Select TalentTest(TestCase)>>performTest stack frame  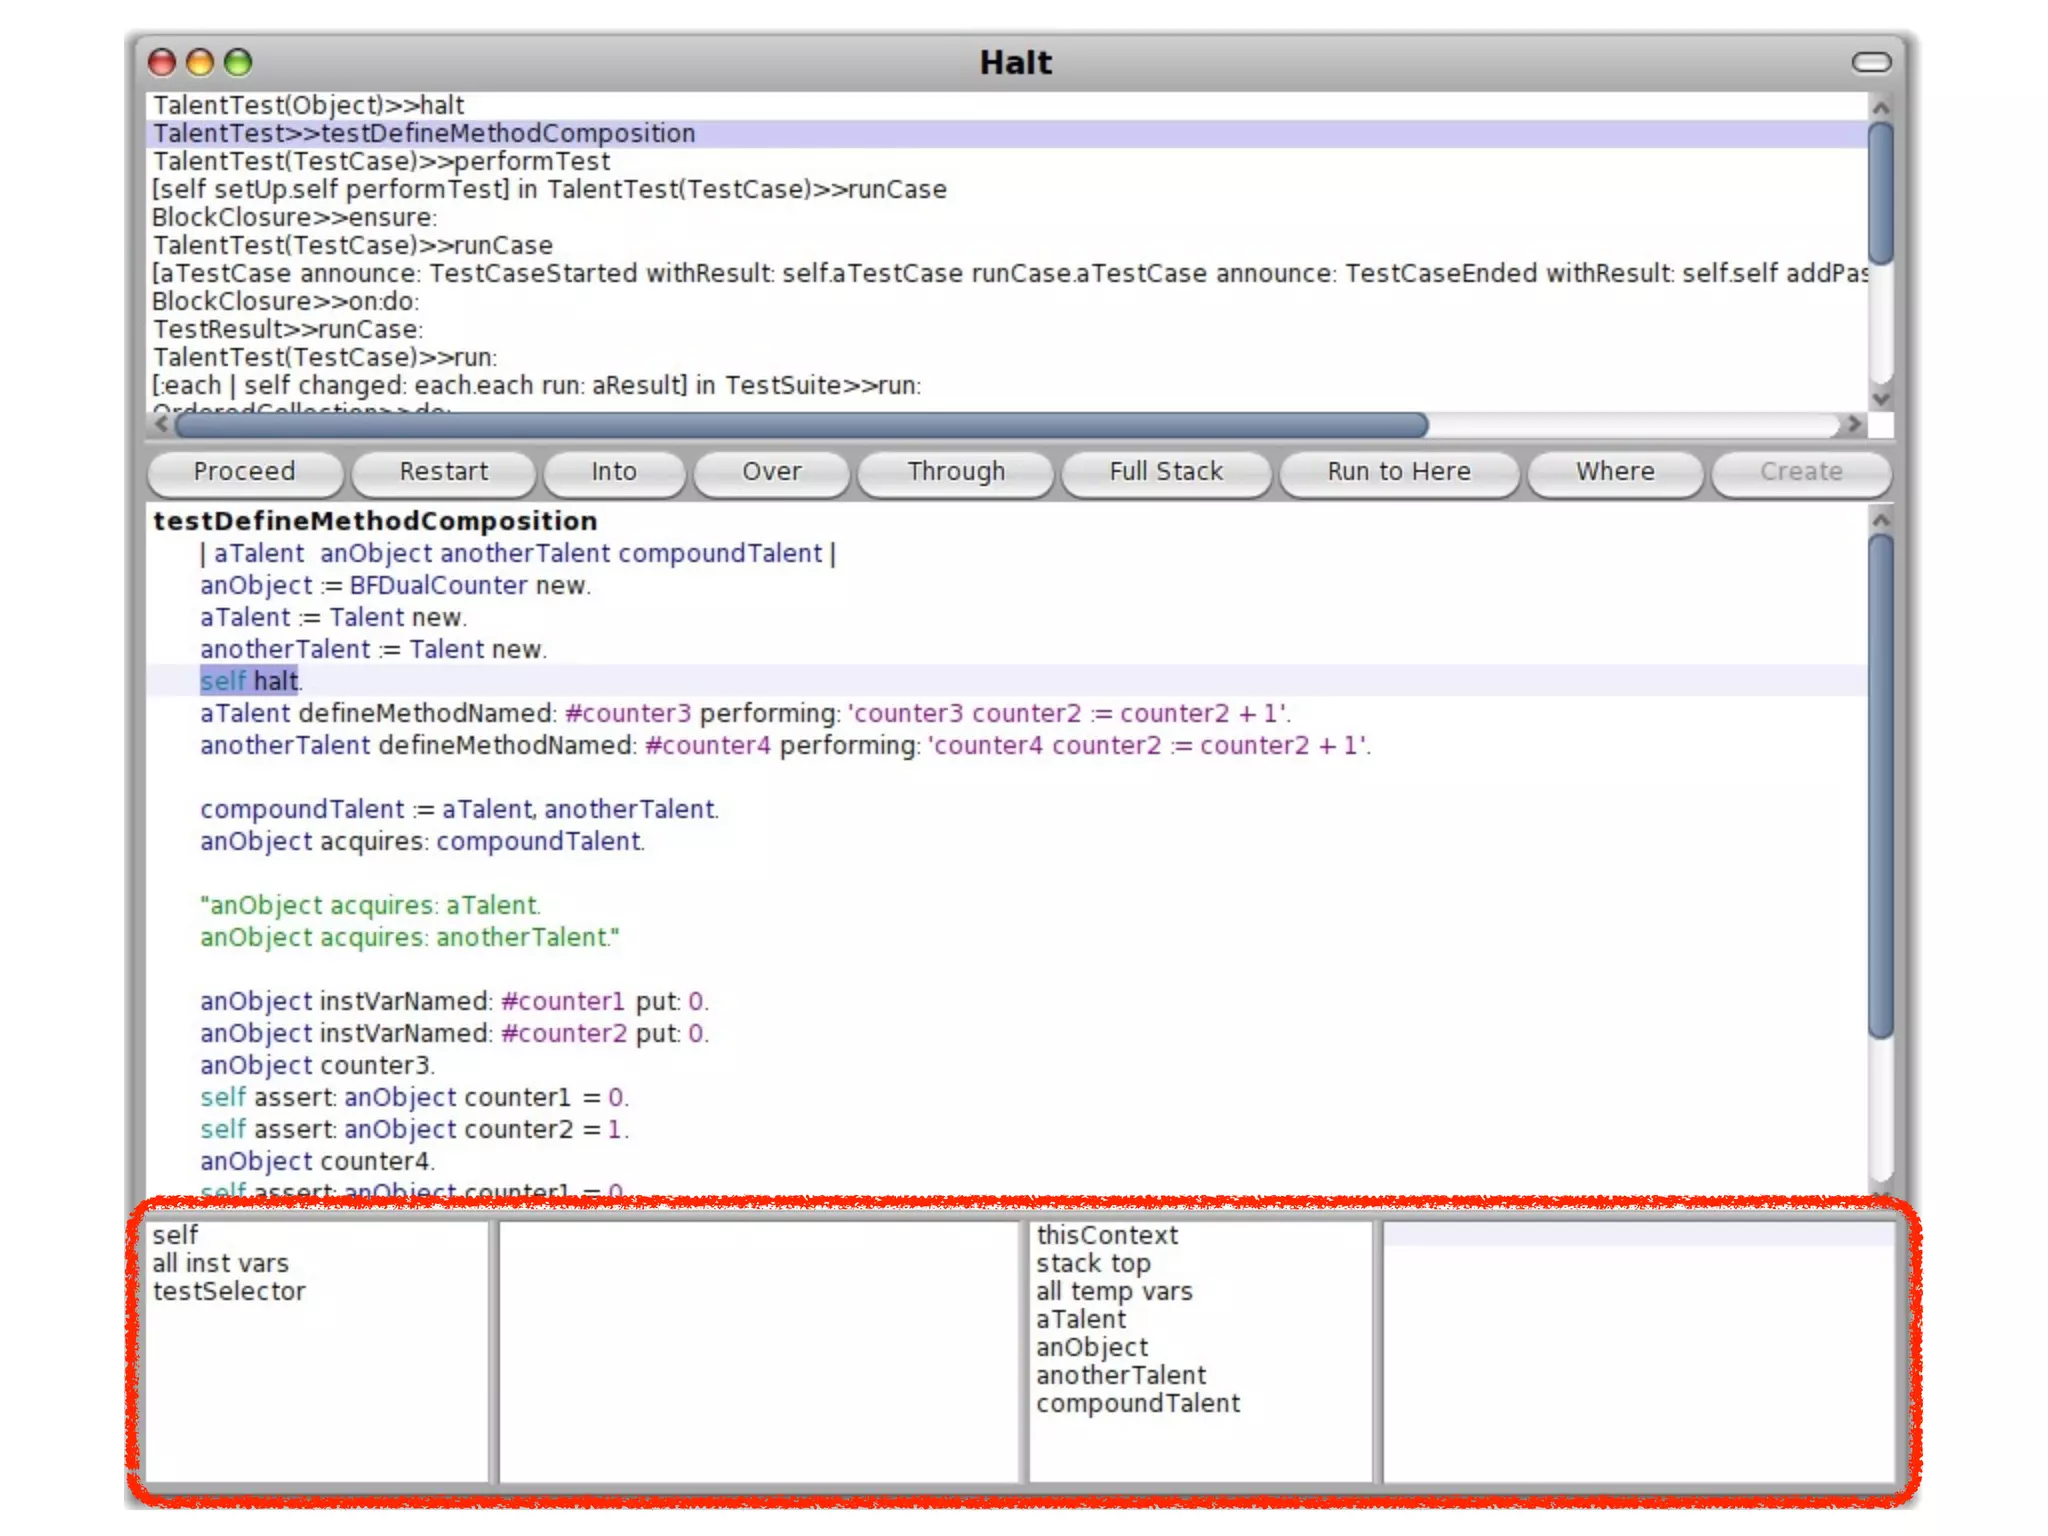[x=381, y=162]
